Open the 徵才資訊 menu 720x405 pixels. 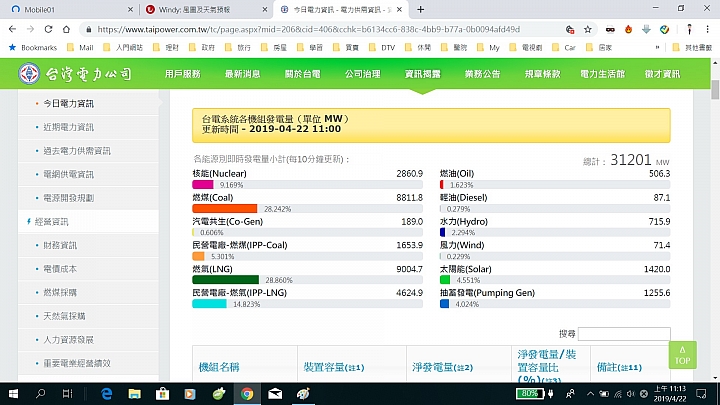coord(662,74)
